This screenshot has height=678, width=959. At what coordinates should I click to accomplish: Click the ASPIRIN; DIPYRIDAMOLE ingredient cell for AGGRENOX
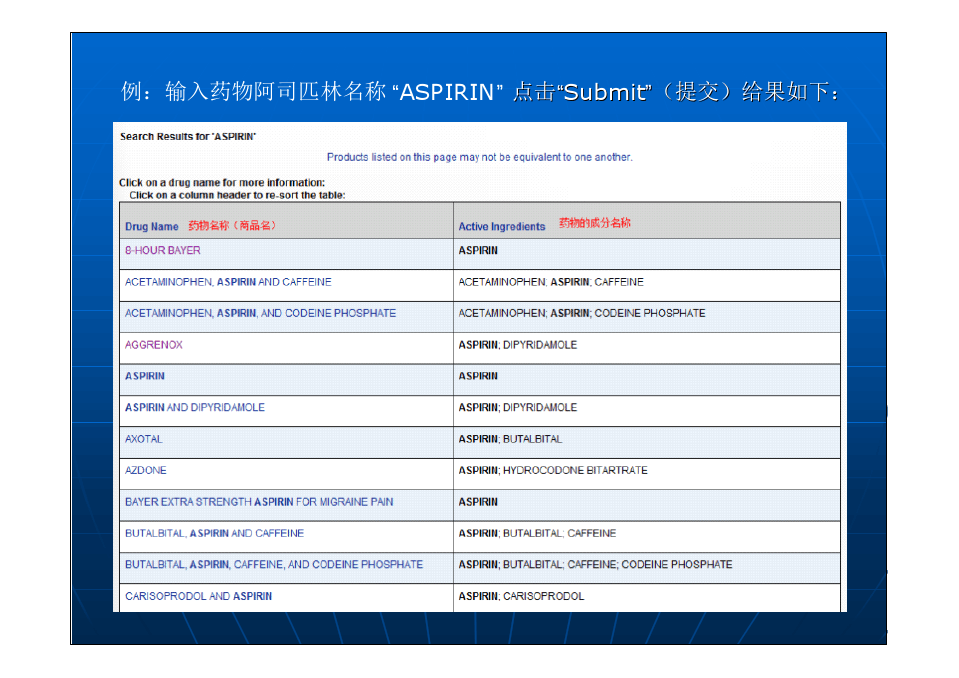(x=517, y=345)
